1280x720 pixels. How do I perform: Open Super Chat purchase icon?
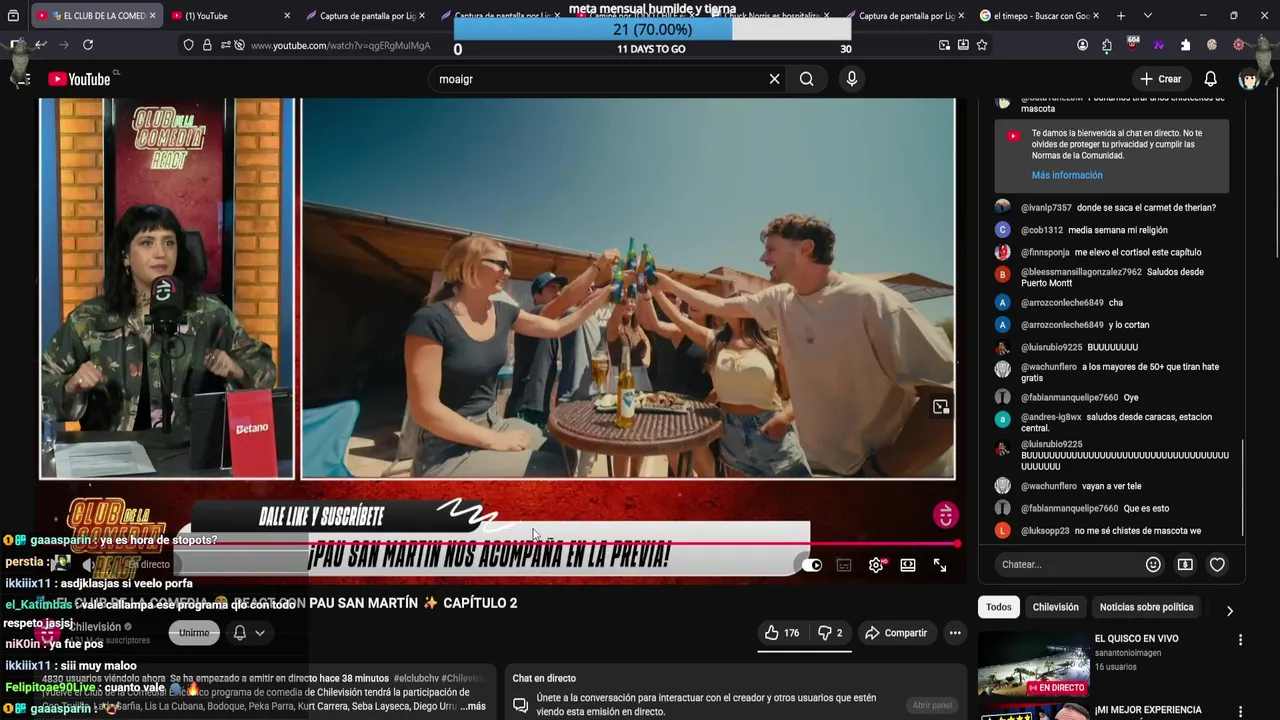1185,564
